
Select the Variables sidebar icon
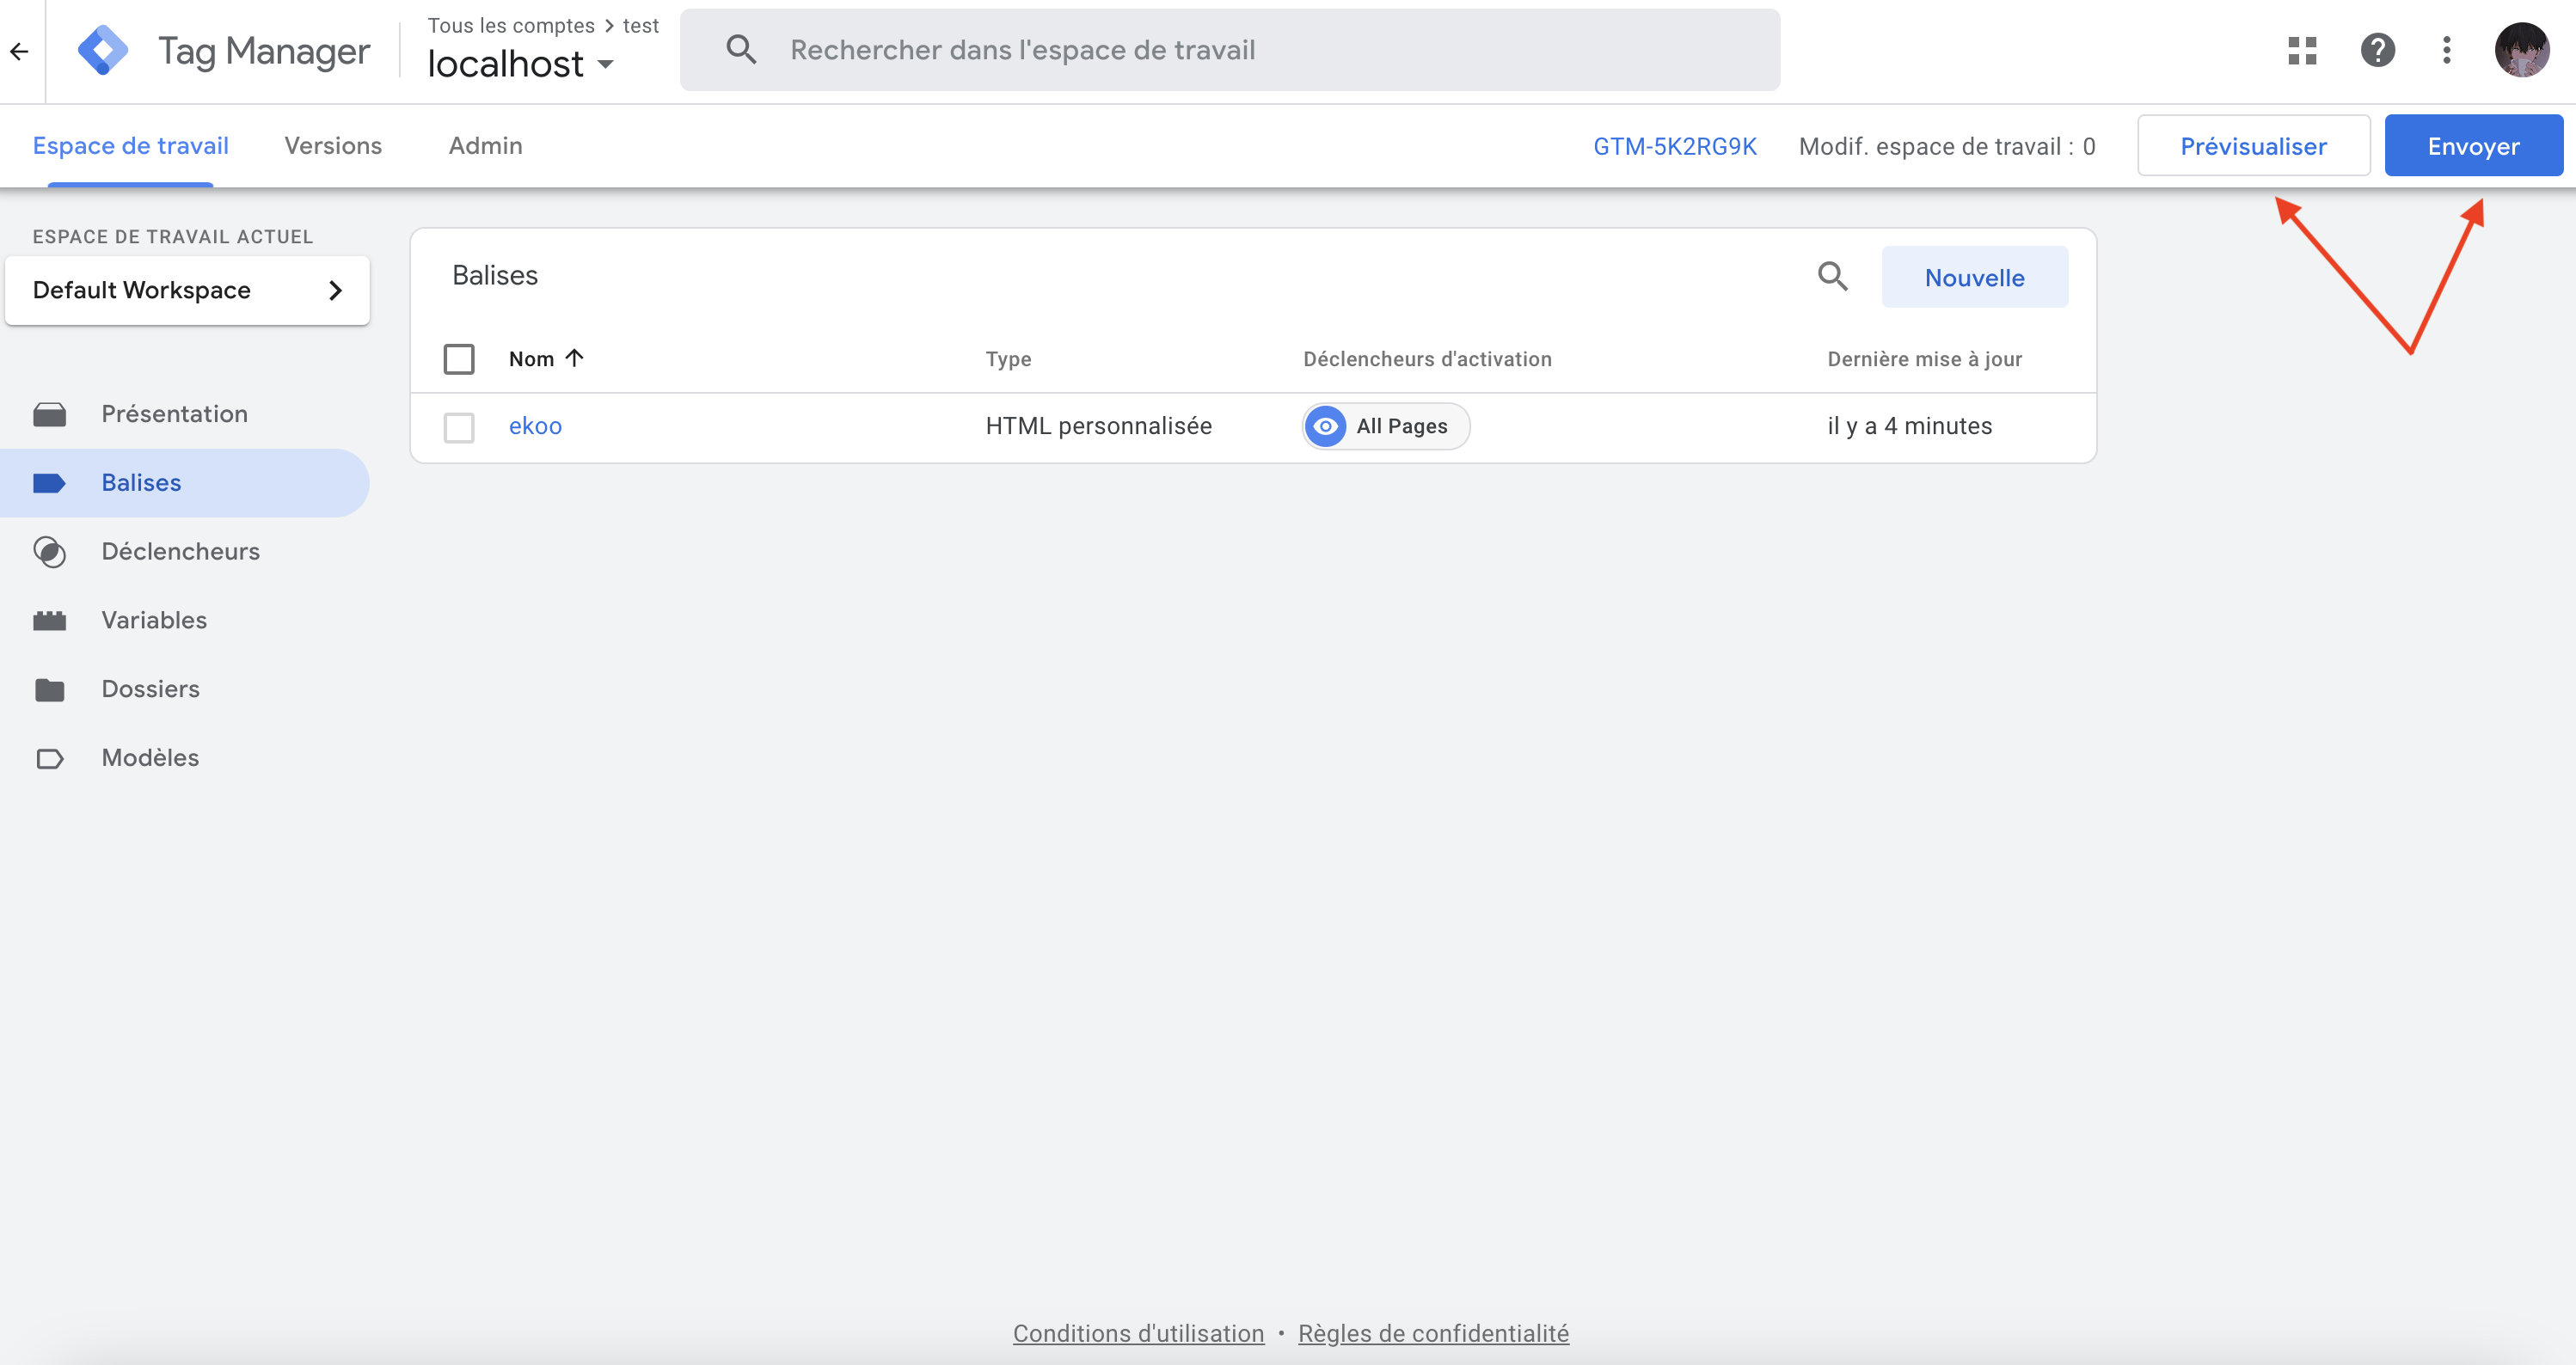(51, 620)
